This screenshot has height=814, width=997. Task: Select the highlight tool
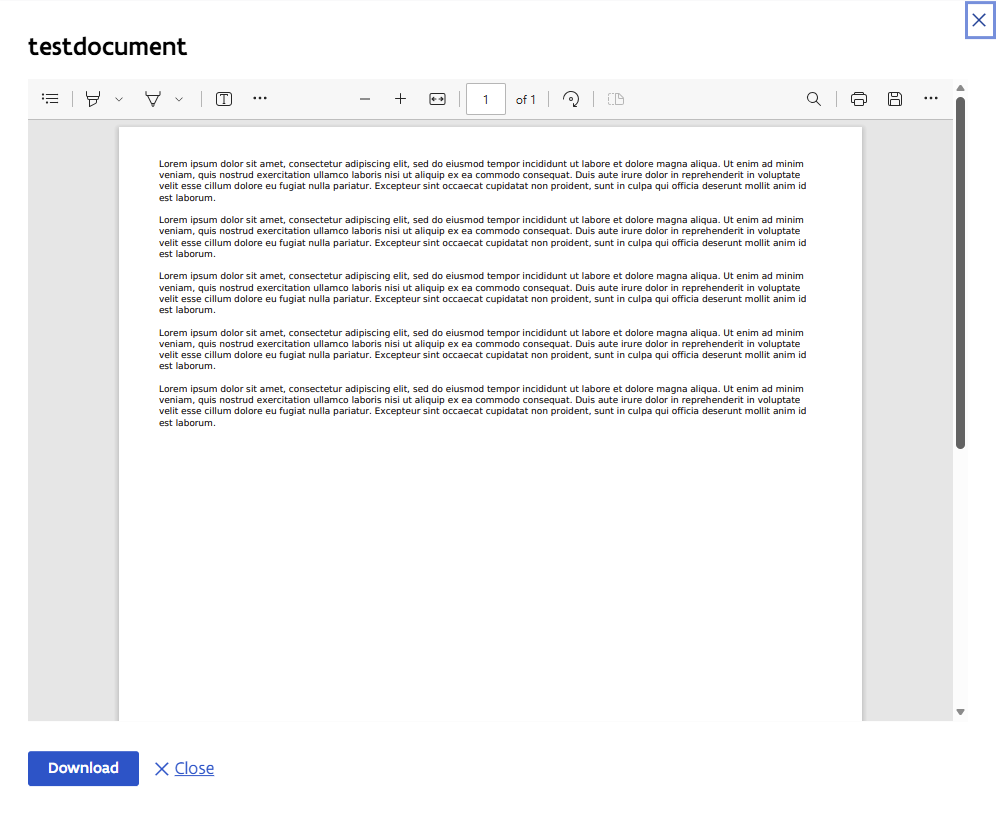pos(93,99)
